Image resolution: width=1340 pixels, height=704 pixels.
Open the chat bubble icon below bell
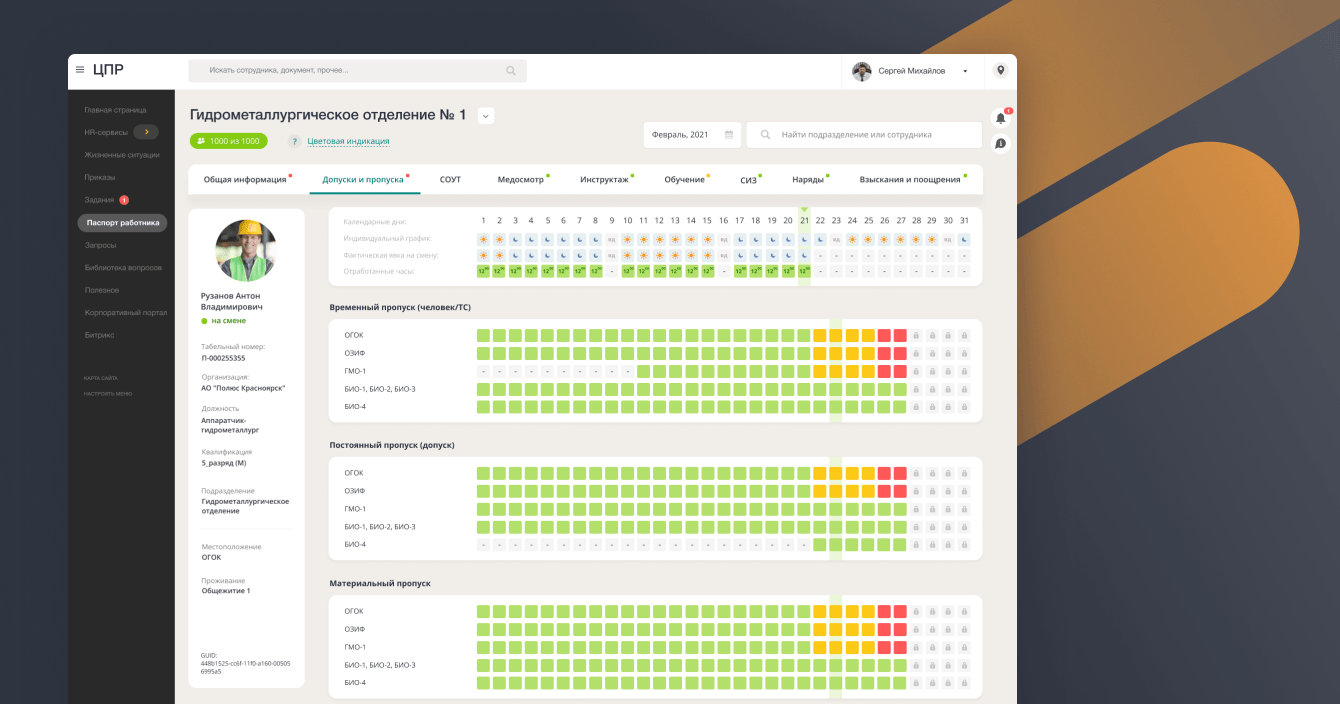point(1000,144)
